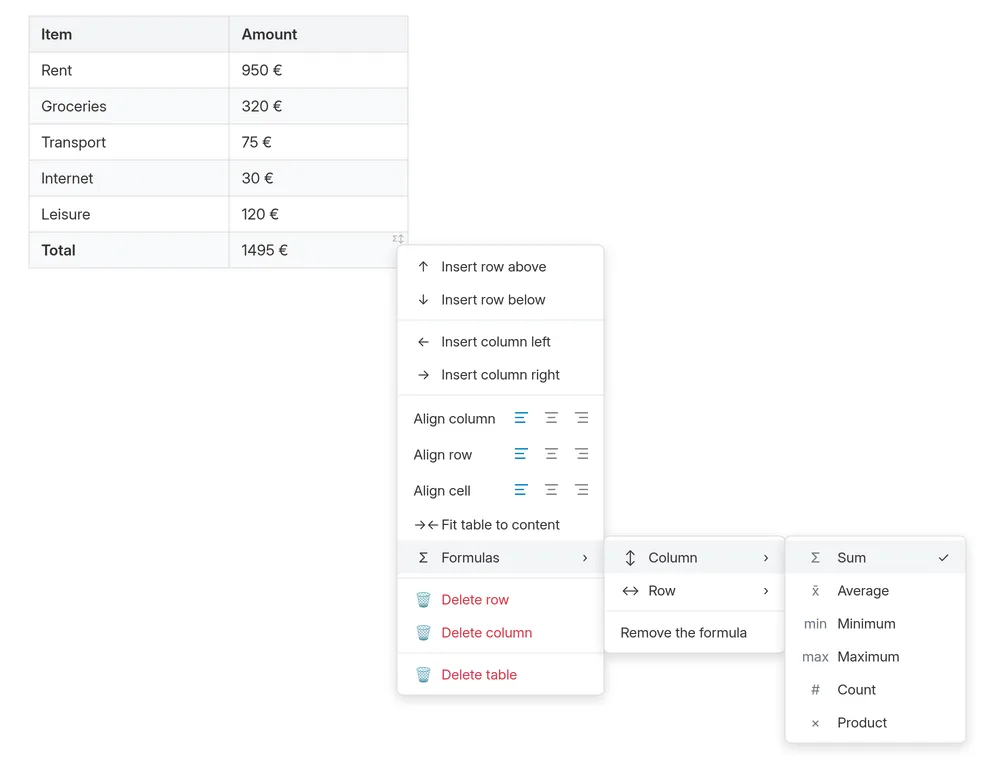Select Fit table to content
993x766 pixels.
coord(500,525)
